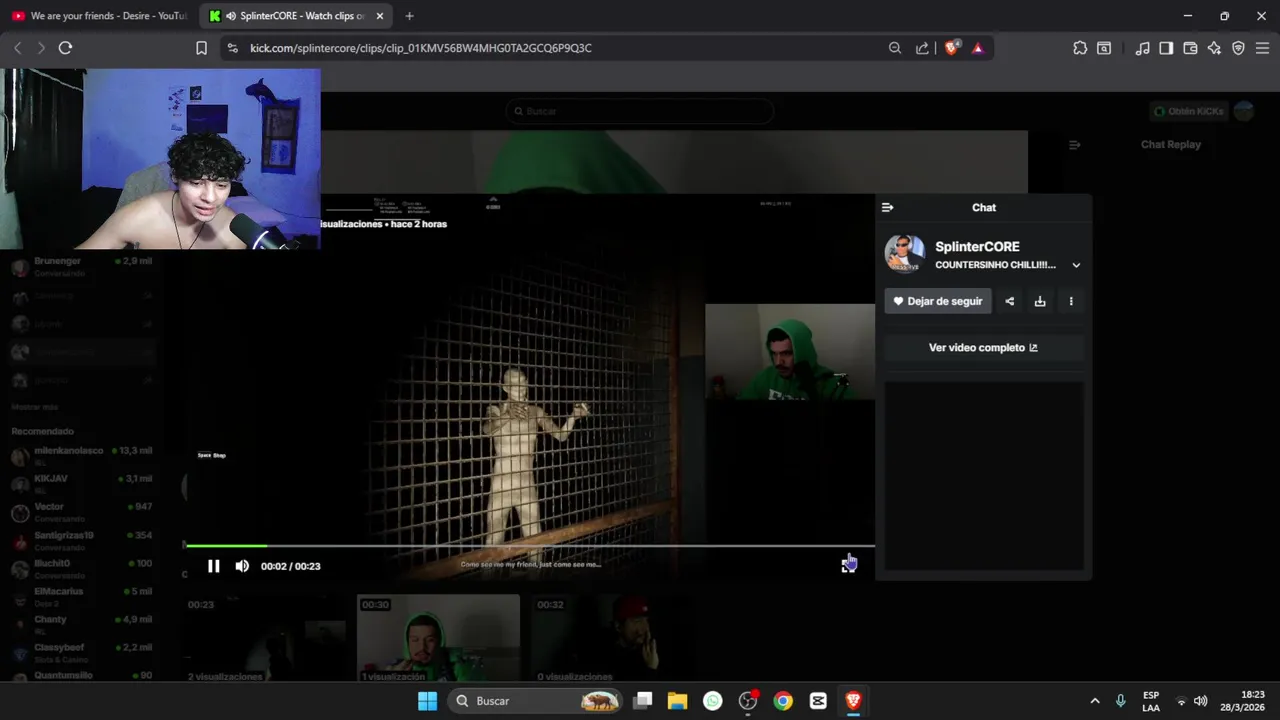Screen dimensions: 1280x720
Task: Expand the SplinterCORE channel info chevron
Action: pyautogui.click(x=1076, y=265)
